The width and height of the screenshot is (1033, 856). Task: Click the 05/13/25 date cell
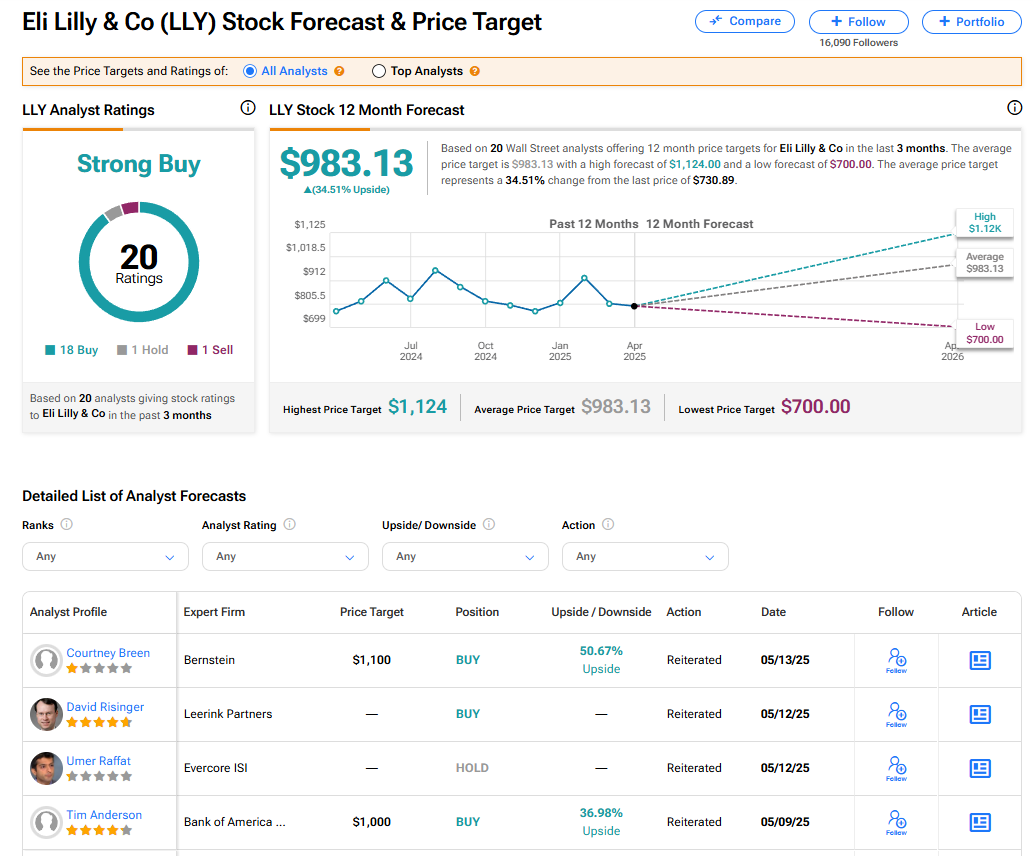click(785, 660)
